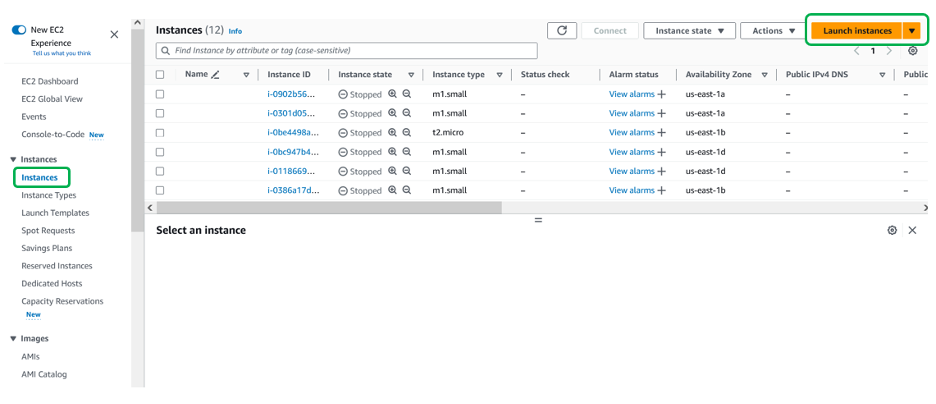Refresh the instances list
Screen dimensions: 936x404
click(x=562, y=31)
